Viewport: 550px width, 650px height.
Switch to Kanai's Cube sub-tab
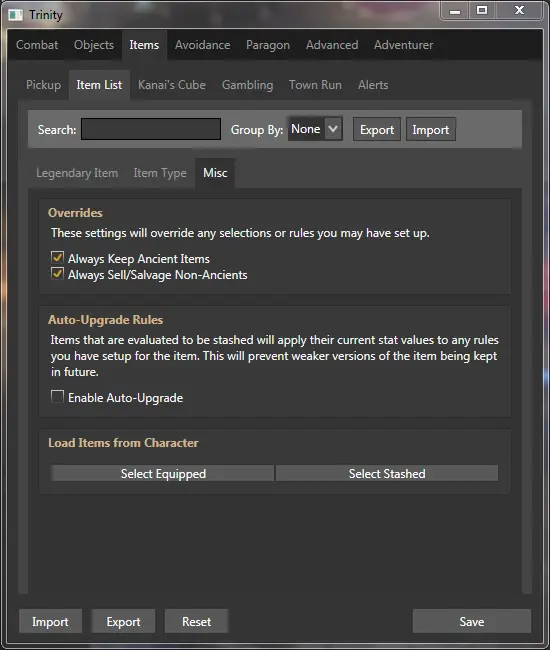[172, 85]
